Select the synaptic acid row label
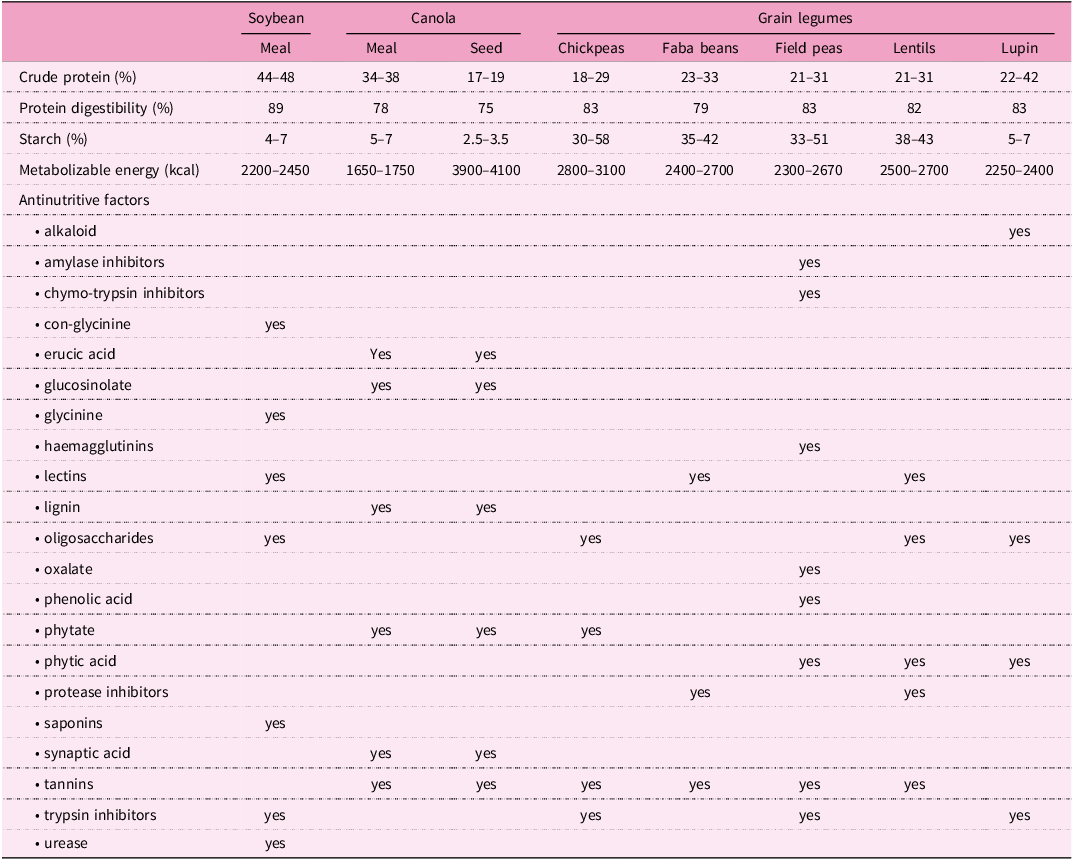 pos(87,753)
